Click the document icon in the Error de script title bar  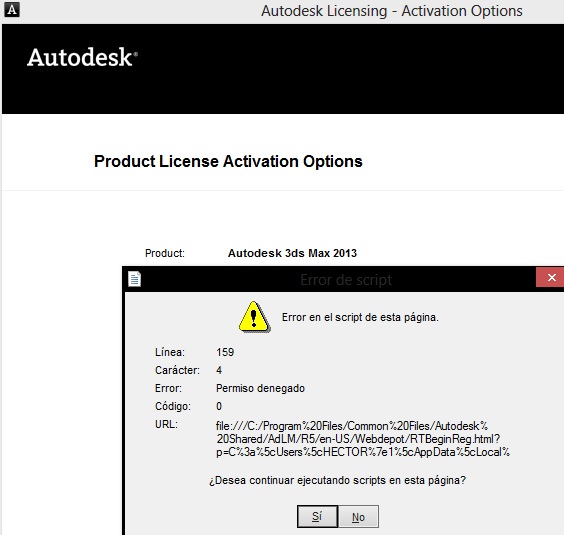pyautogui.click(x=135, y=279)
